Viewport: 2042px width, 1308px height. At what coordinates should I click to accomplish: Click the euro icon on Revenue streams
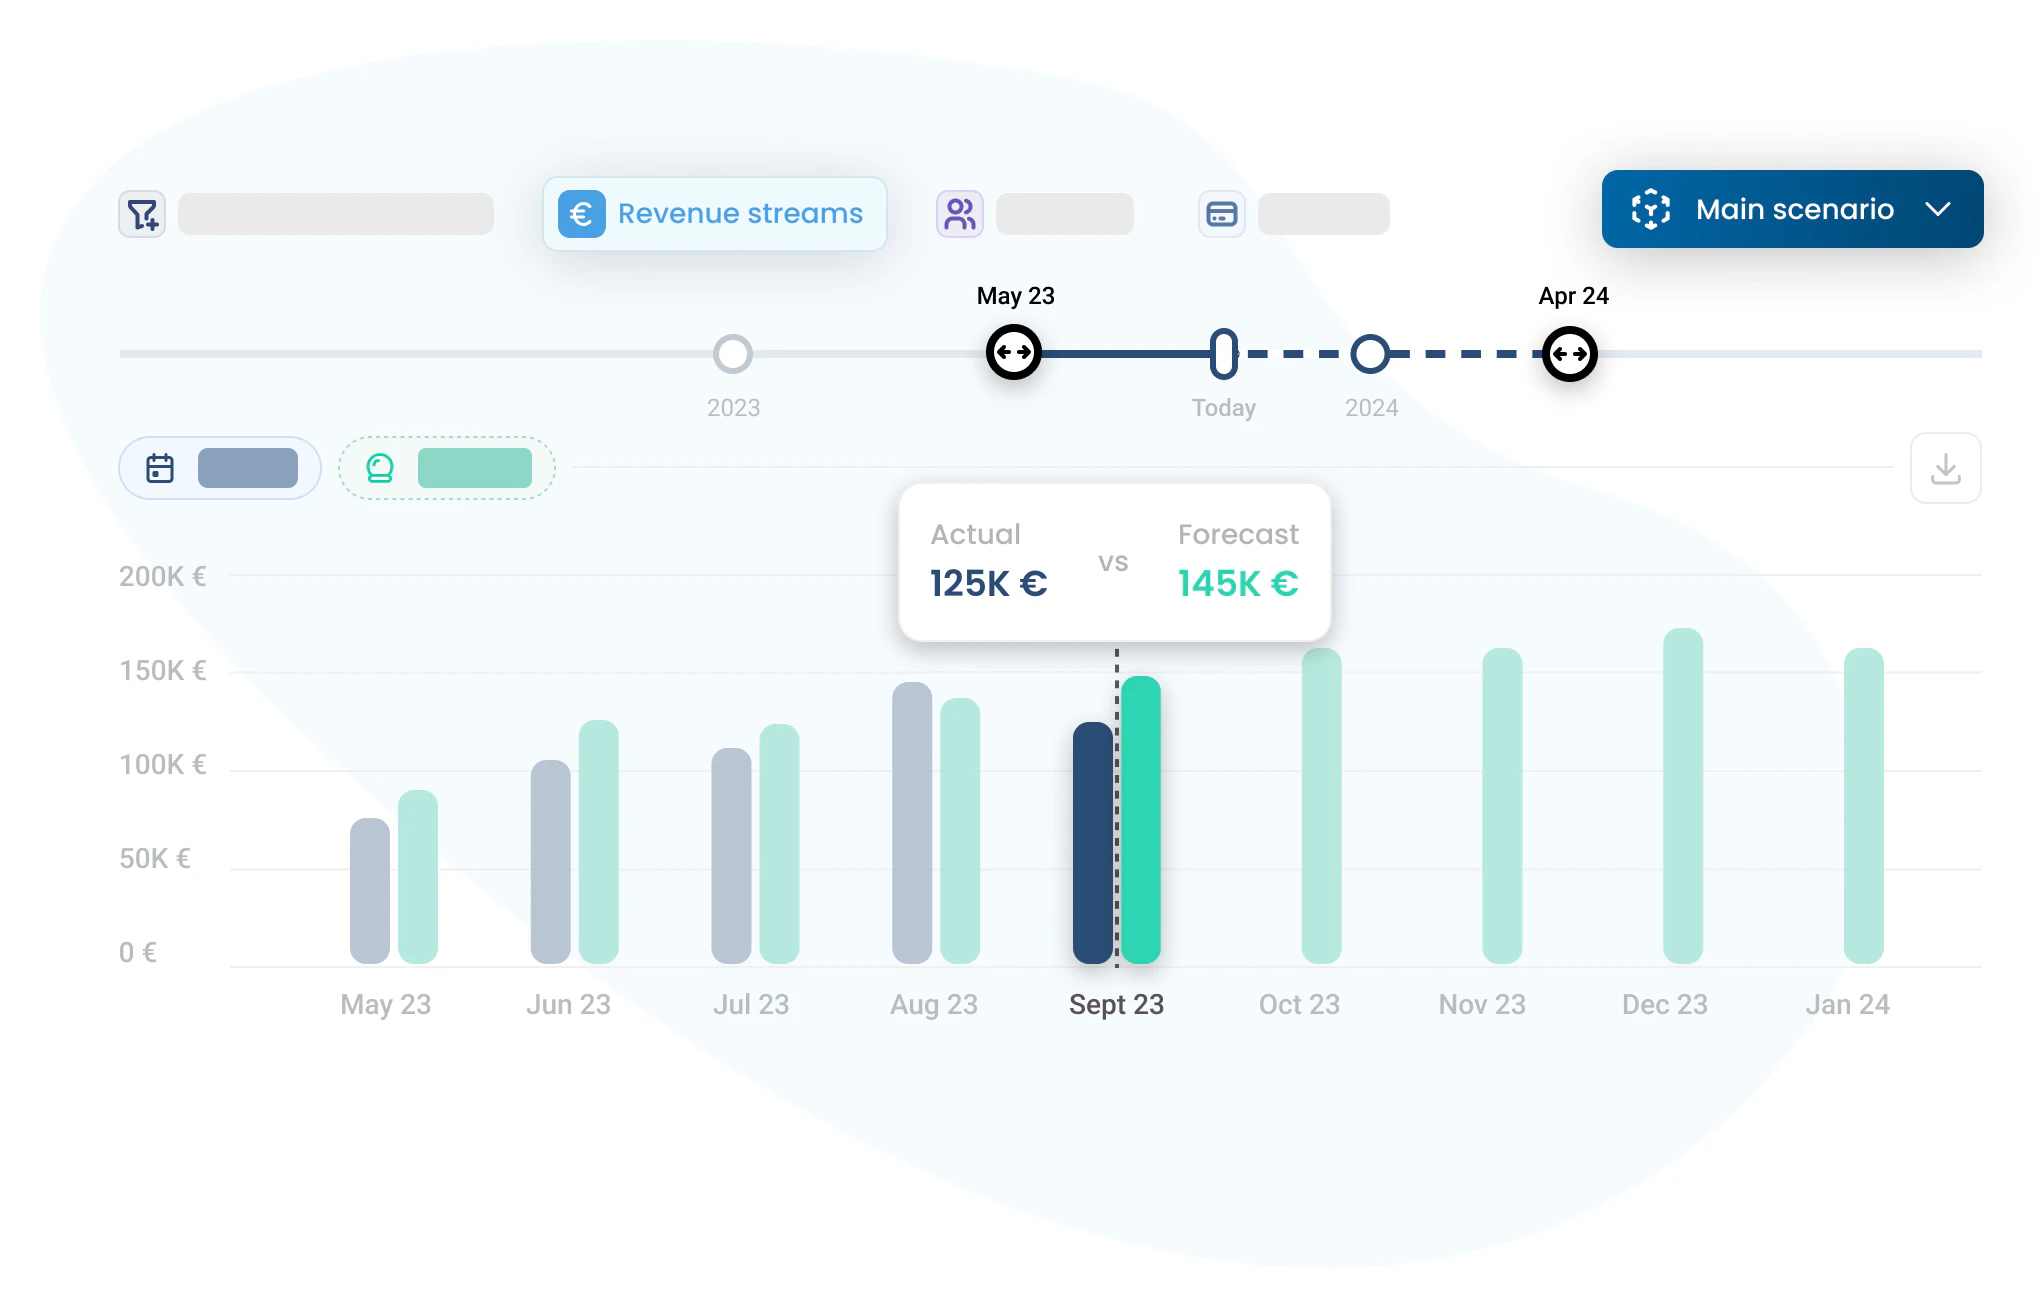point(583,213)
